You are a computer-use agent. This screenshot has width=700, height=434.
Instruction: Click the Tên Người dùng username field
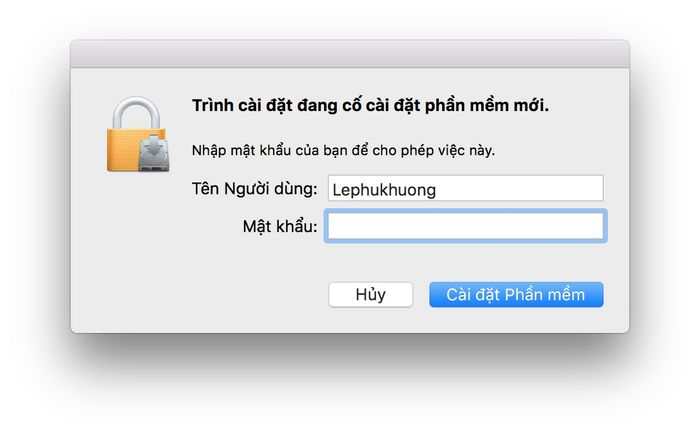(x=465, y=189)
